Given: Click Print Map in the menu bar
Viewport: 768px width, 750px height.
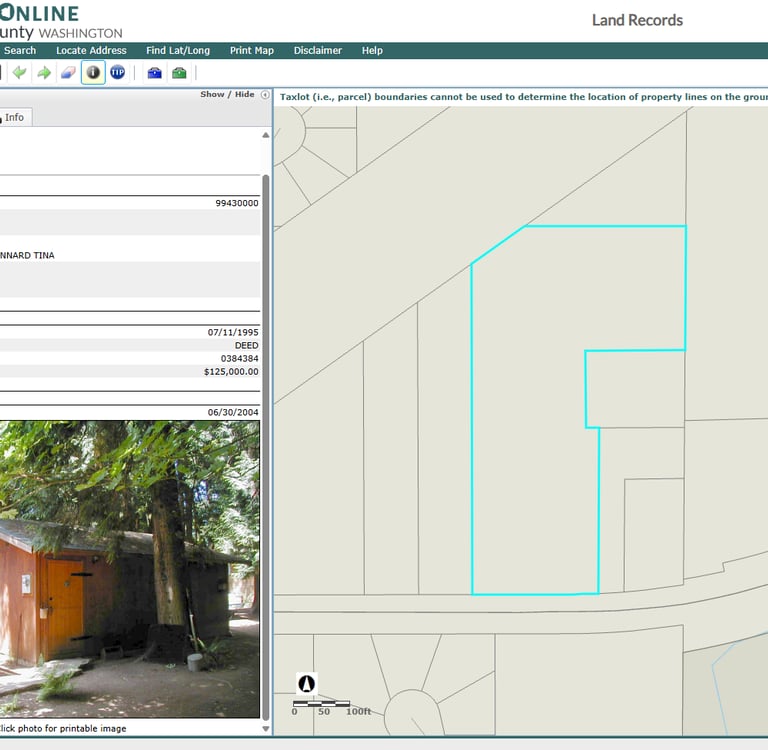Looking at the screenshot, I should coord(251,51).
